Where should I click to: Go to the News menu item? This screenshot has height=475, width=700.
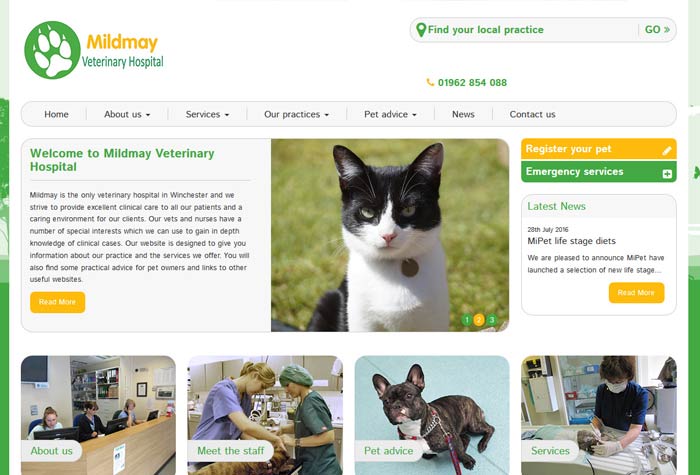tap(463, 114)
